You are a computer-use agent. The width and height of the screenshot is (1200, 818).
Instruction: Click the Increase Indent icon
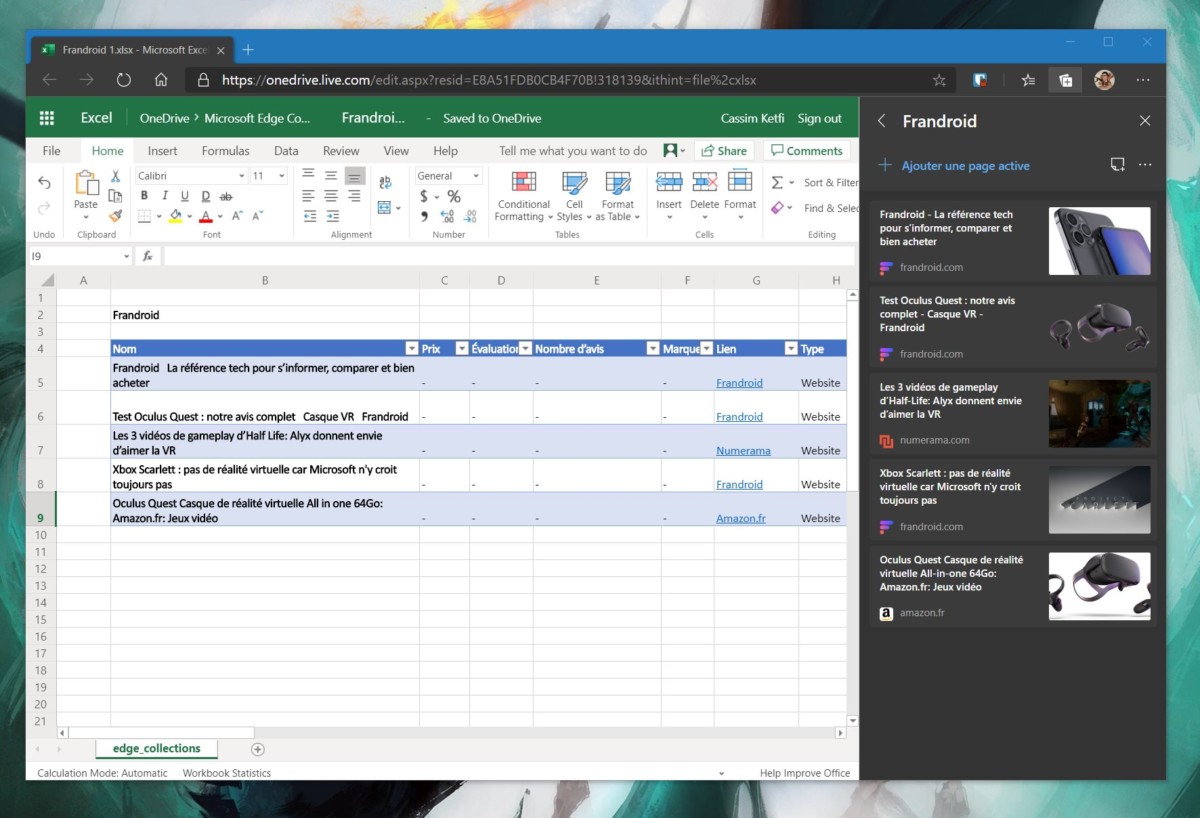[331, 216]
